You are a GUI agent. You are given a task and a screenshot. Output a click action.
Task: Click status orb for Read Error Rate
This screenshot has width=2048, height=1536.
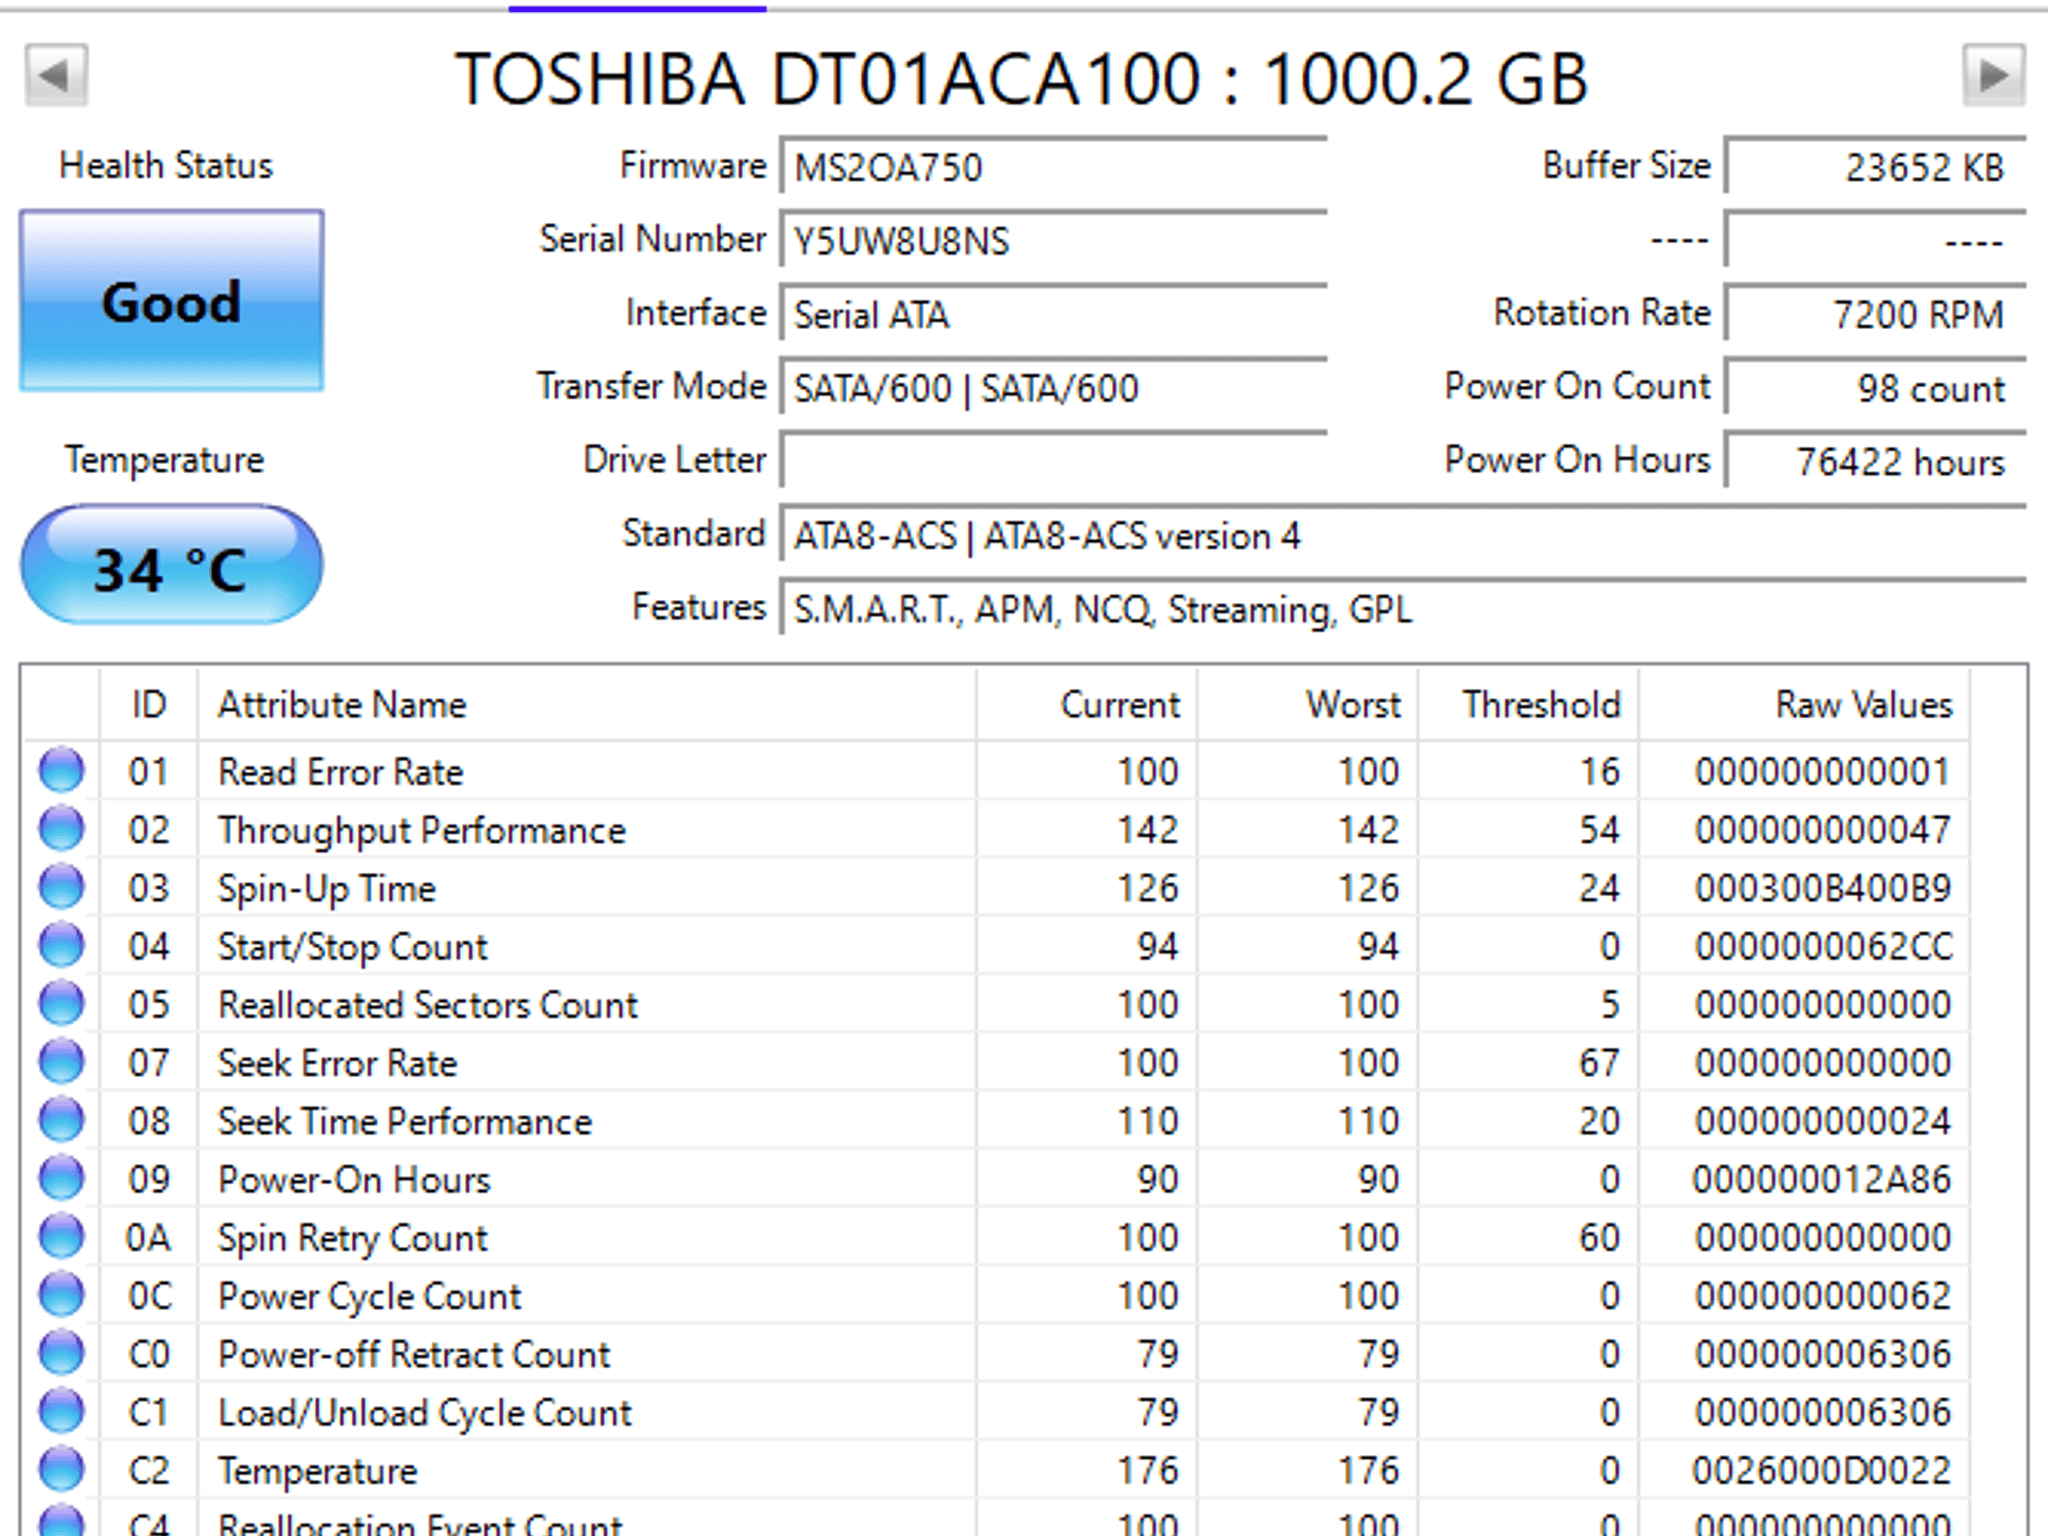pyautogui.click(x=62, y=771)
